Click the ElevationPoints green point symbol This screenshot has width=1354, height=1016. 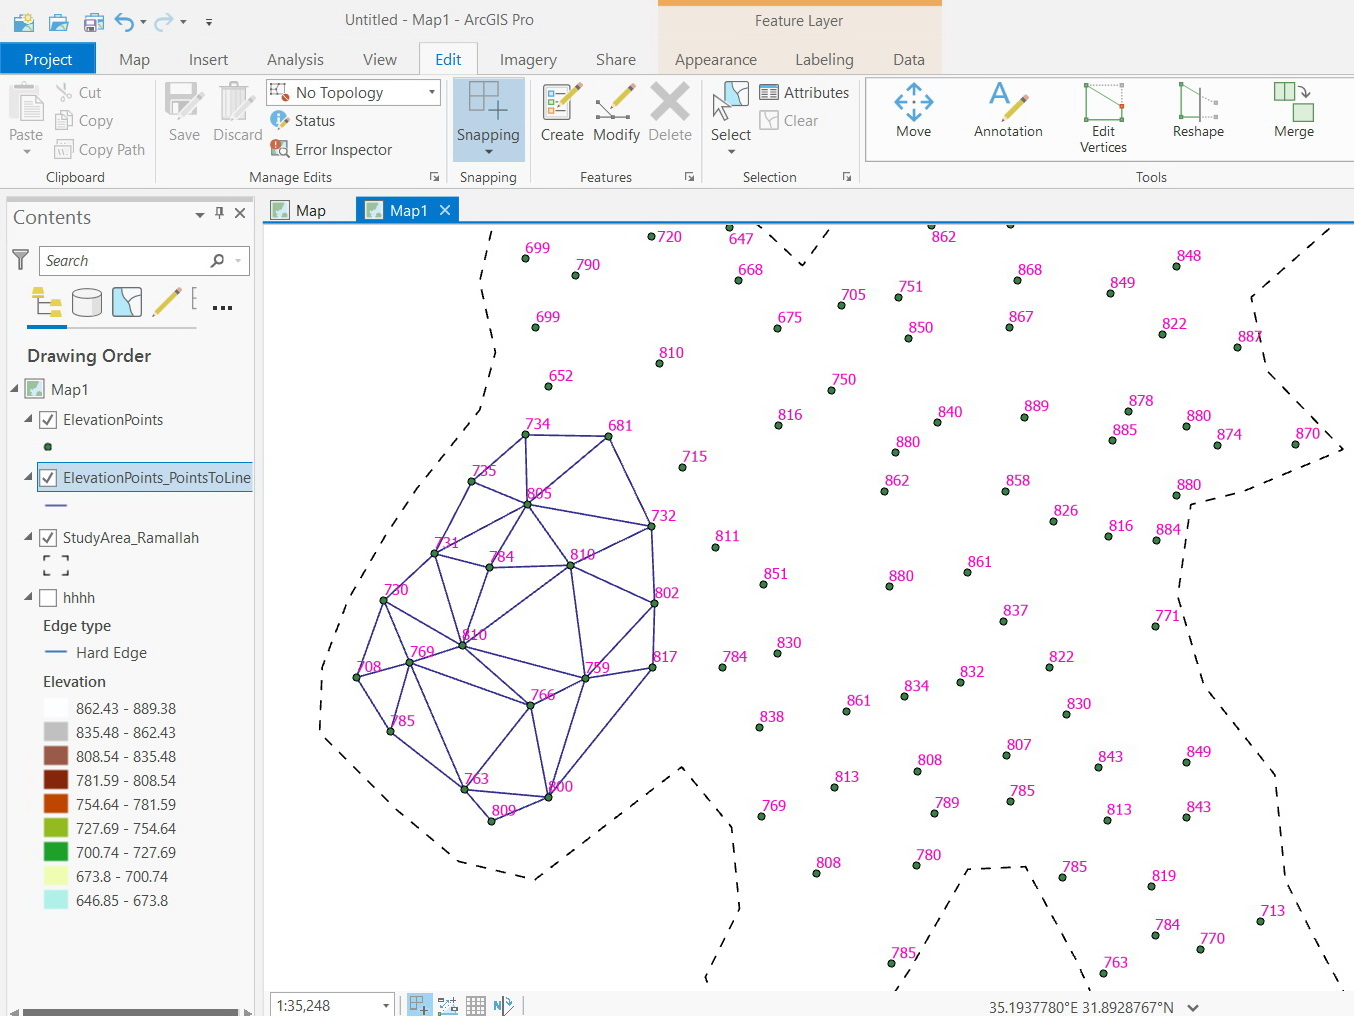click(48, 447)
